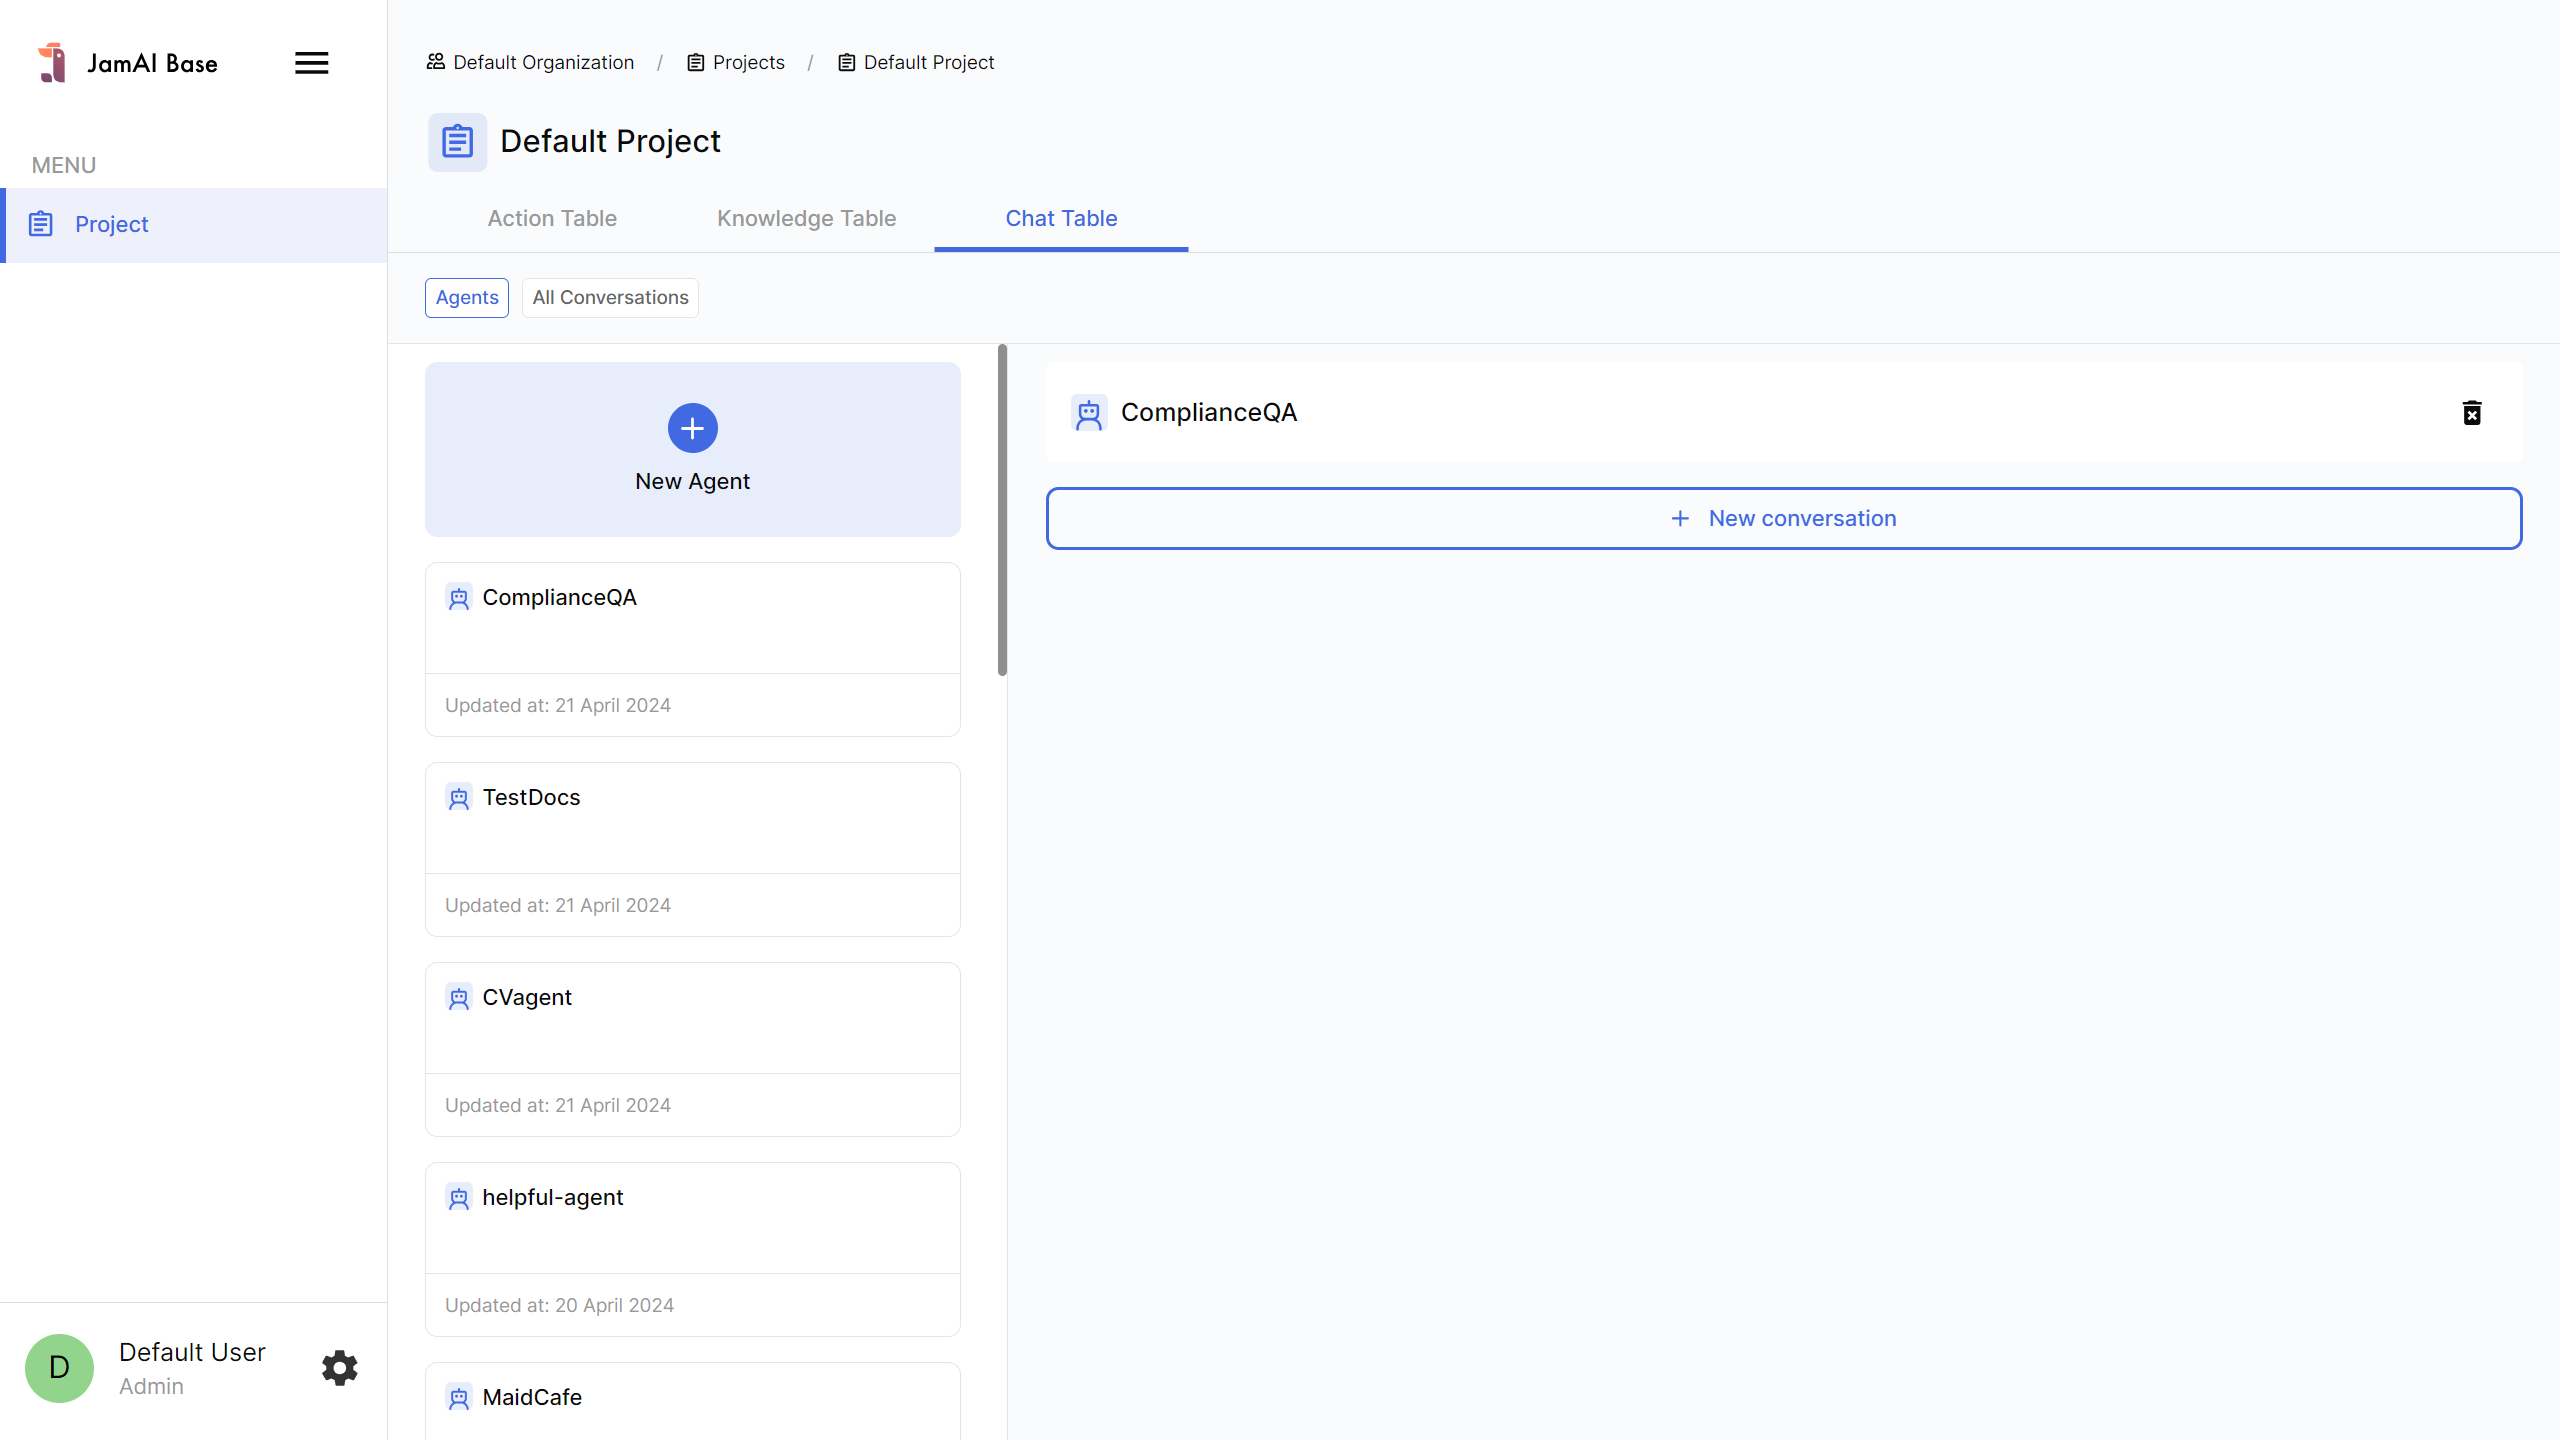This screenshot has height=1440, width=2560.
Task: Click the Default Project clipboard icon
Action: pyautogui.click(x=457, y=141)
